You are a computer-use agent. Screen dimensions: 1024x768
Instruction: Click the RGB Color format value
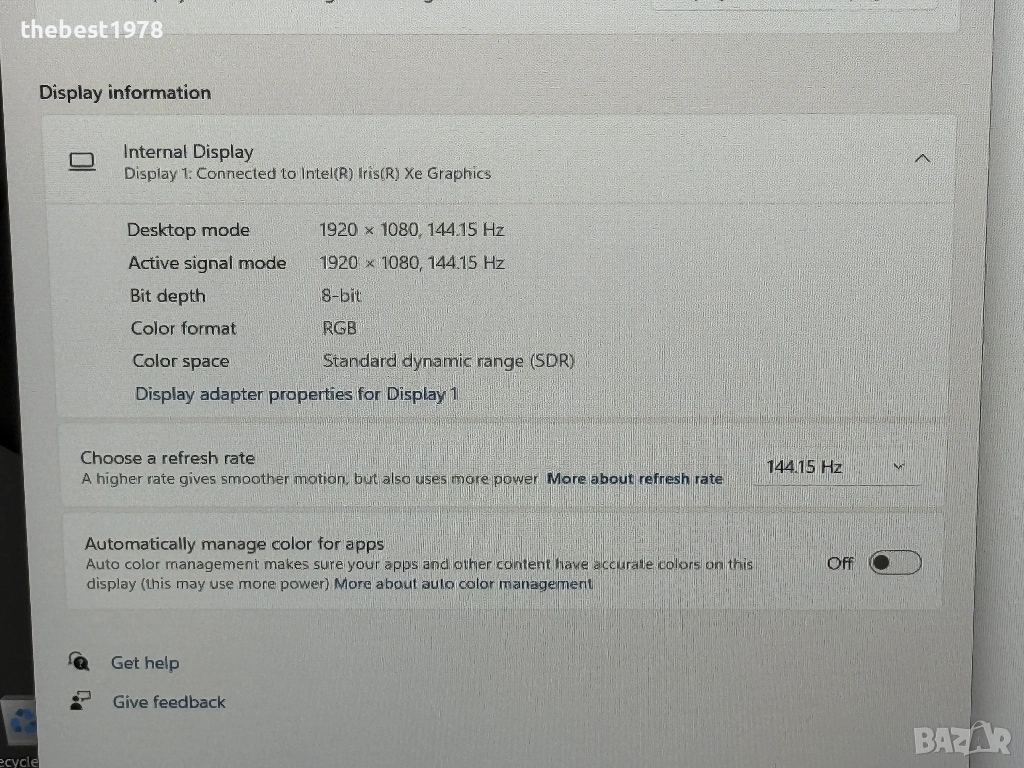pos(339,328)
